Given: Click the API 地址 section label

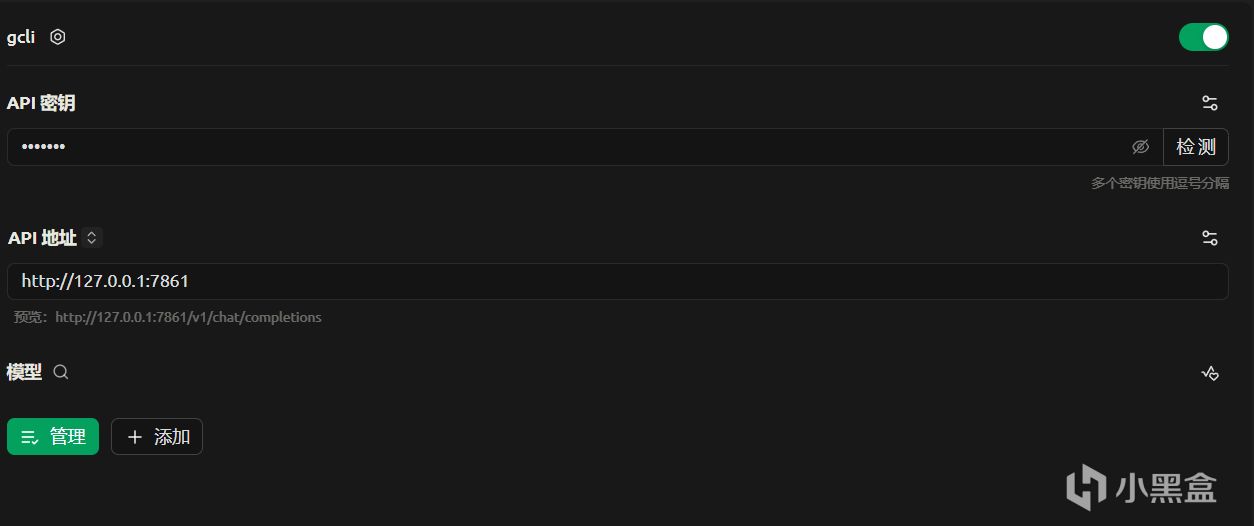Looking at the screenshot, I should 42,238.
